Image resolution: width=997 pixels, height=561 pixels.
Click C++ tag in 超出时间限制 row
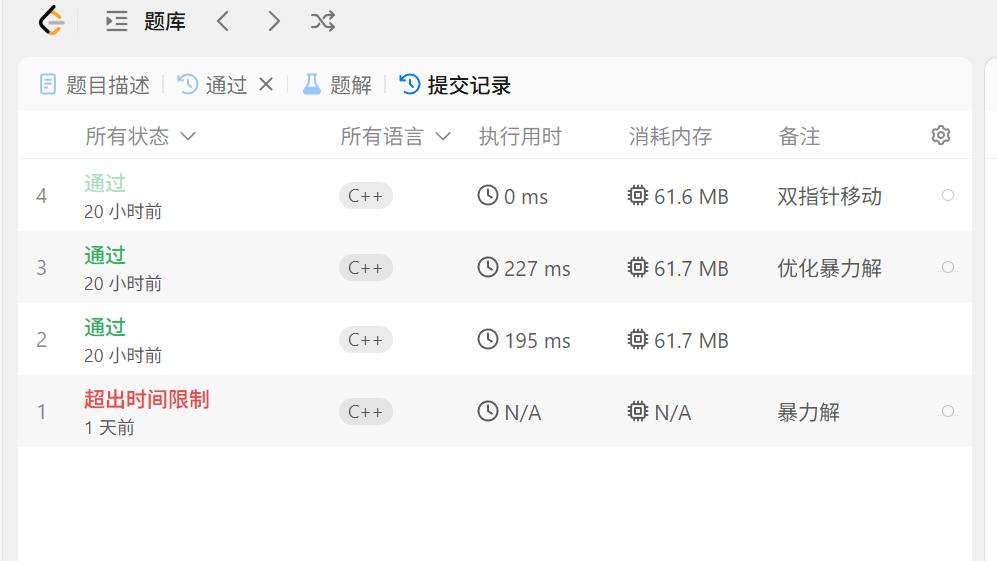(366, 412)
